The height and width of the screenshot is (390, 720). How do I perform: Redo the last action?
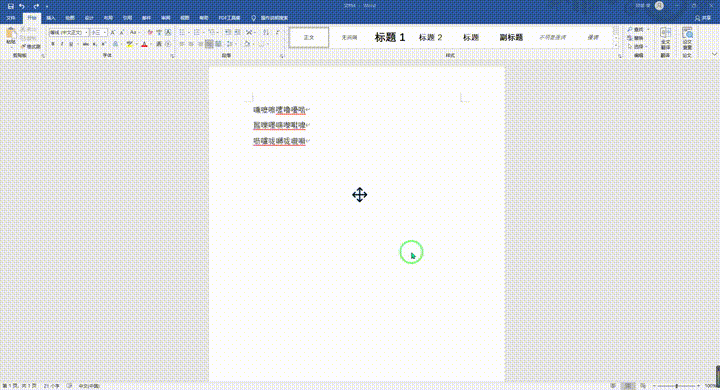point(36,6)
